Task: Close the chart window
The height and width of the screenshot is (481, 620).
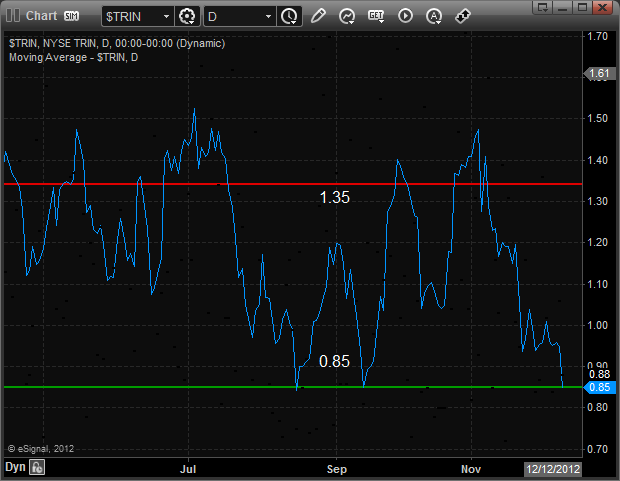Action: coord(603,7)
